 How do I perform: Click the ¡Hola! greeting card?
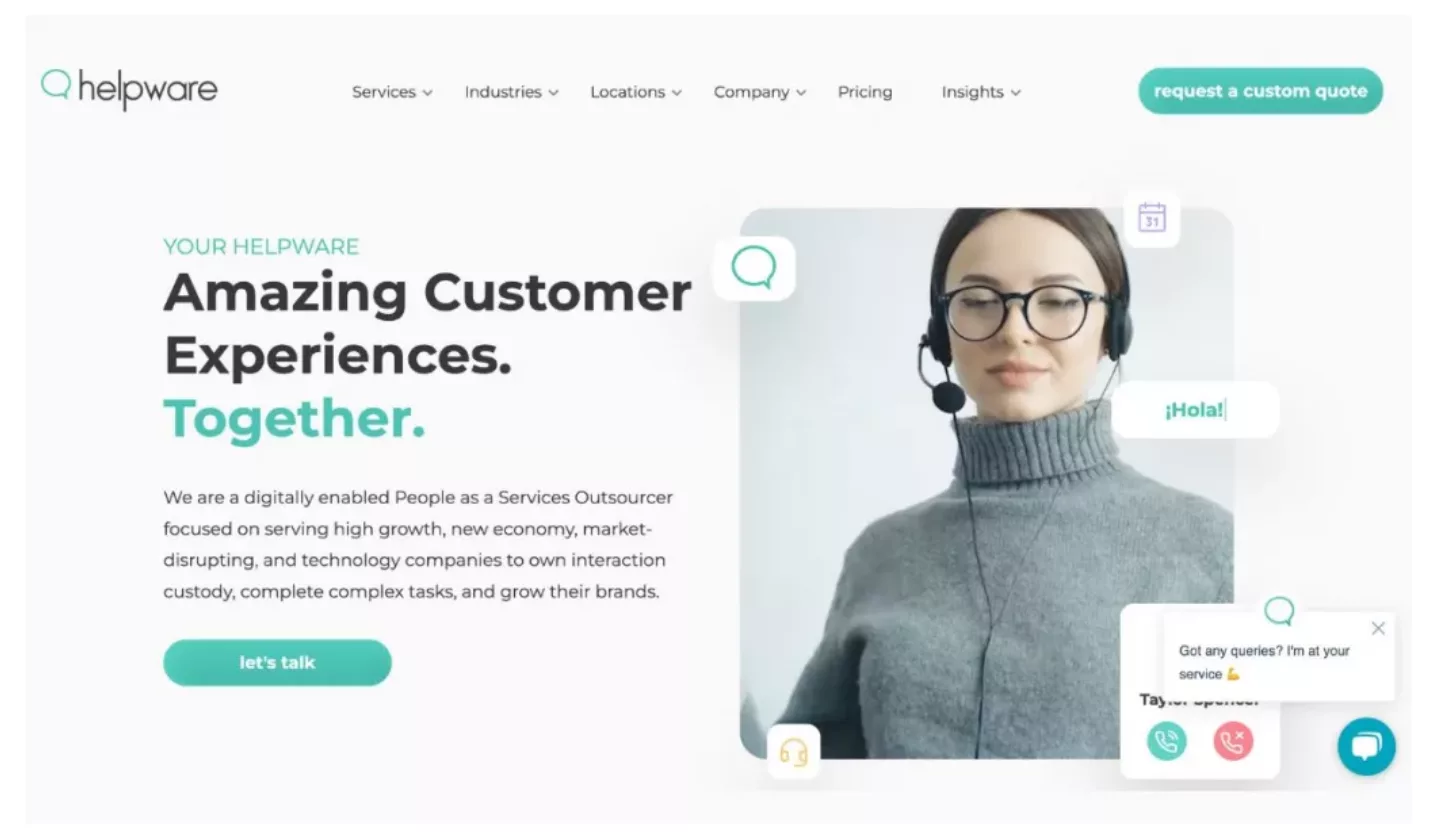click(x=1195, y=410)
